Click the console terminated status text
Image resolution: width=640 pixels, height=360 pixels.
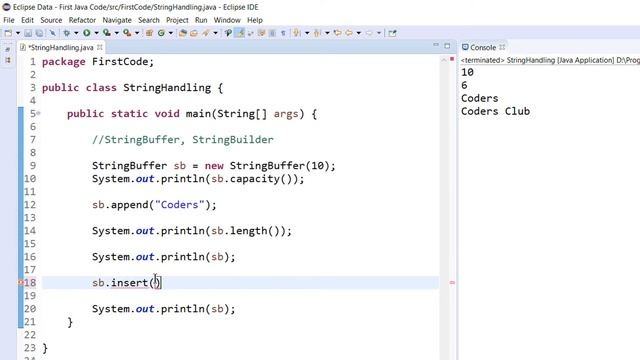(550, 60)
